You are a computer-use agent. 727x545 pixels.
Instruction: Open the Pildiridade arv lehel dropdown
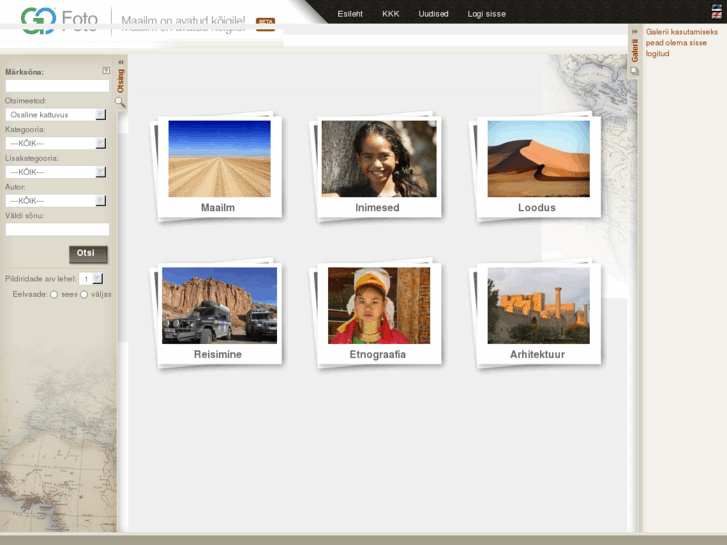tap(91, 279)
